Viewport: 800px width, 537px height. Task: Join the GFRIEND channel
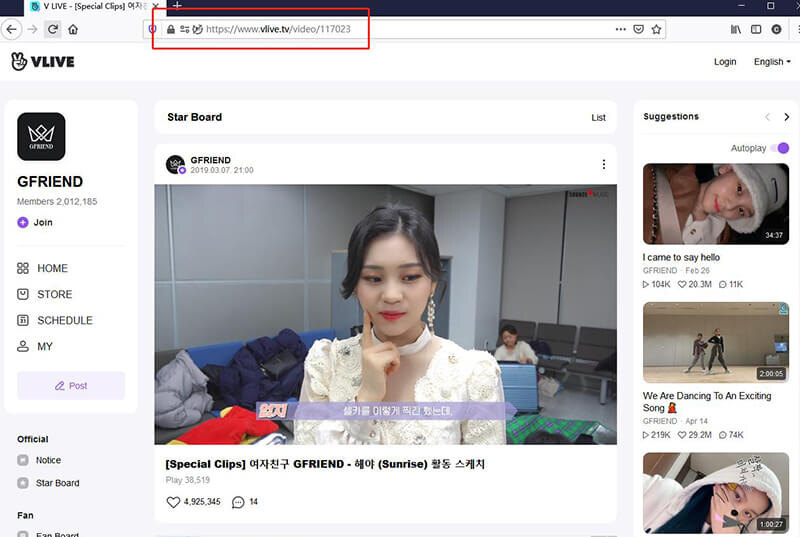pos(35,222)
